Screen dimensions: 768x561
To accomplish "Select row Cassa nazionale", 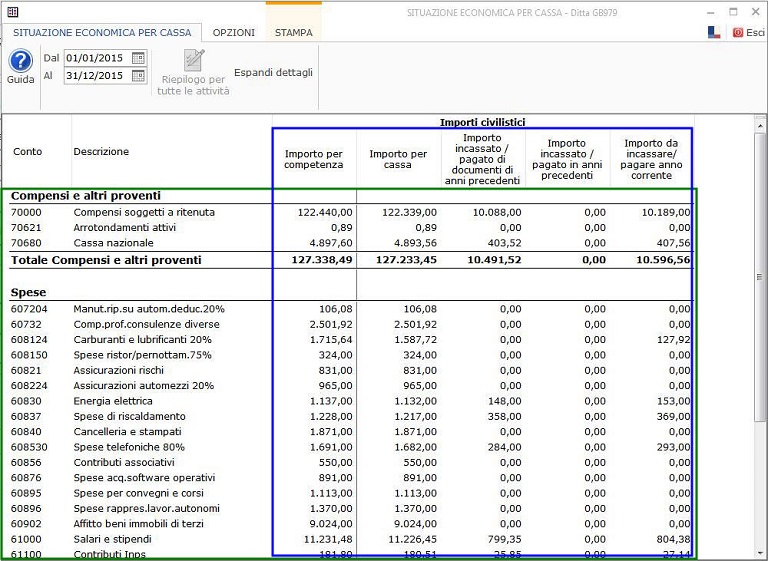I will pos(350,243).
